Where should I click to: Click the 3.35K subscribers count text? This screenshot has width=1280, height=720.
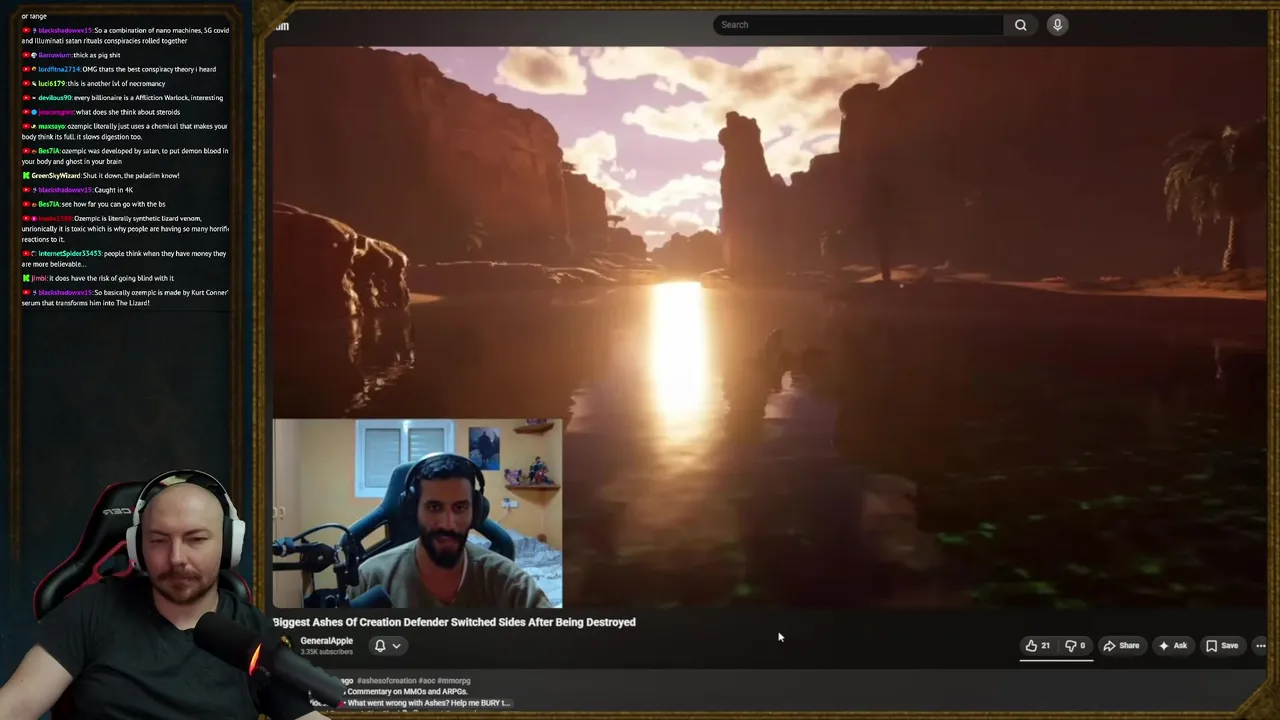click(x=326, y=652)
